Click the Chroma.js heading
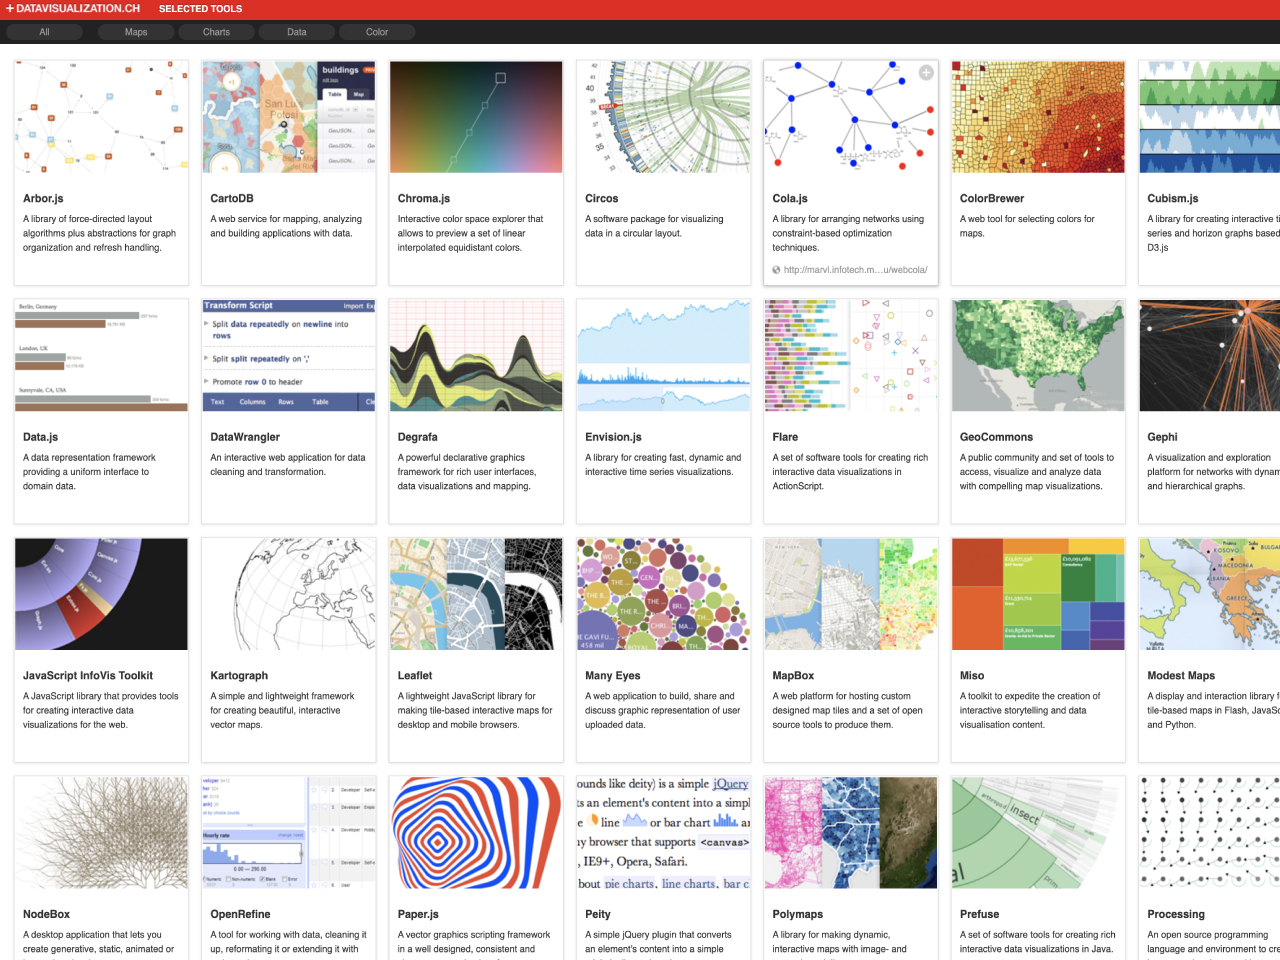Image resolution: width=1280 pixels, height=960 pixels. [424, 199]
